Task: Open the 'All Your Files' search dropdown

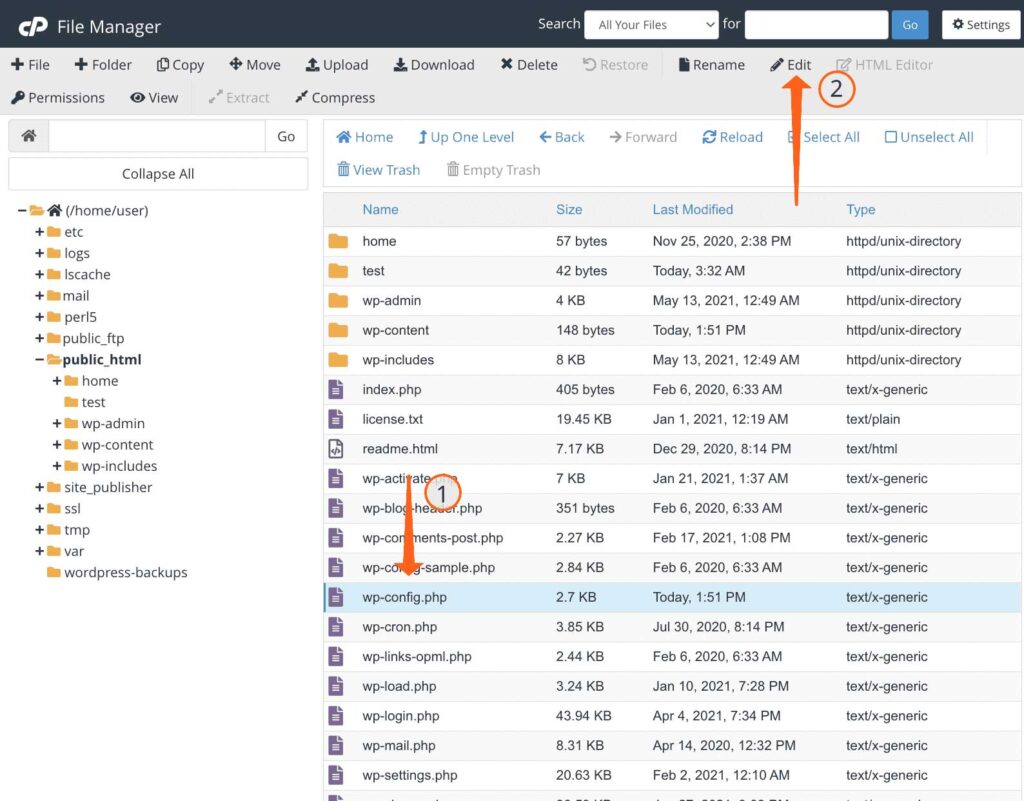Action: pos(651,25)
